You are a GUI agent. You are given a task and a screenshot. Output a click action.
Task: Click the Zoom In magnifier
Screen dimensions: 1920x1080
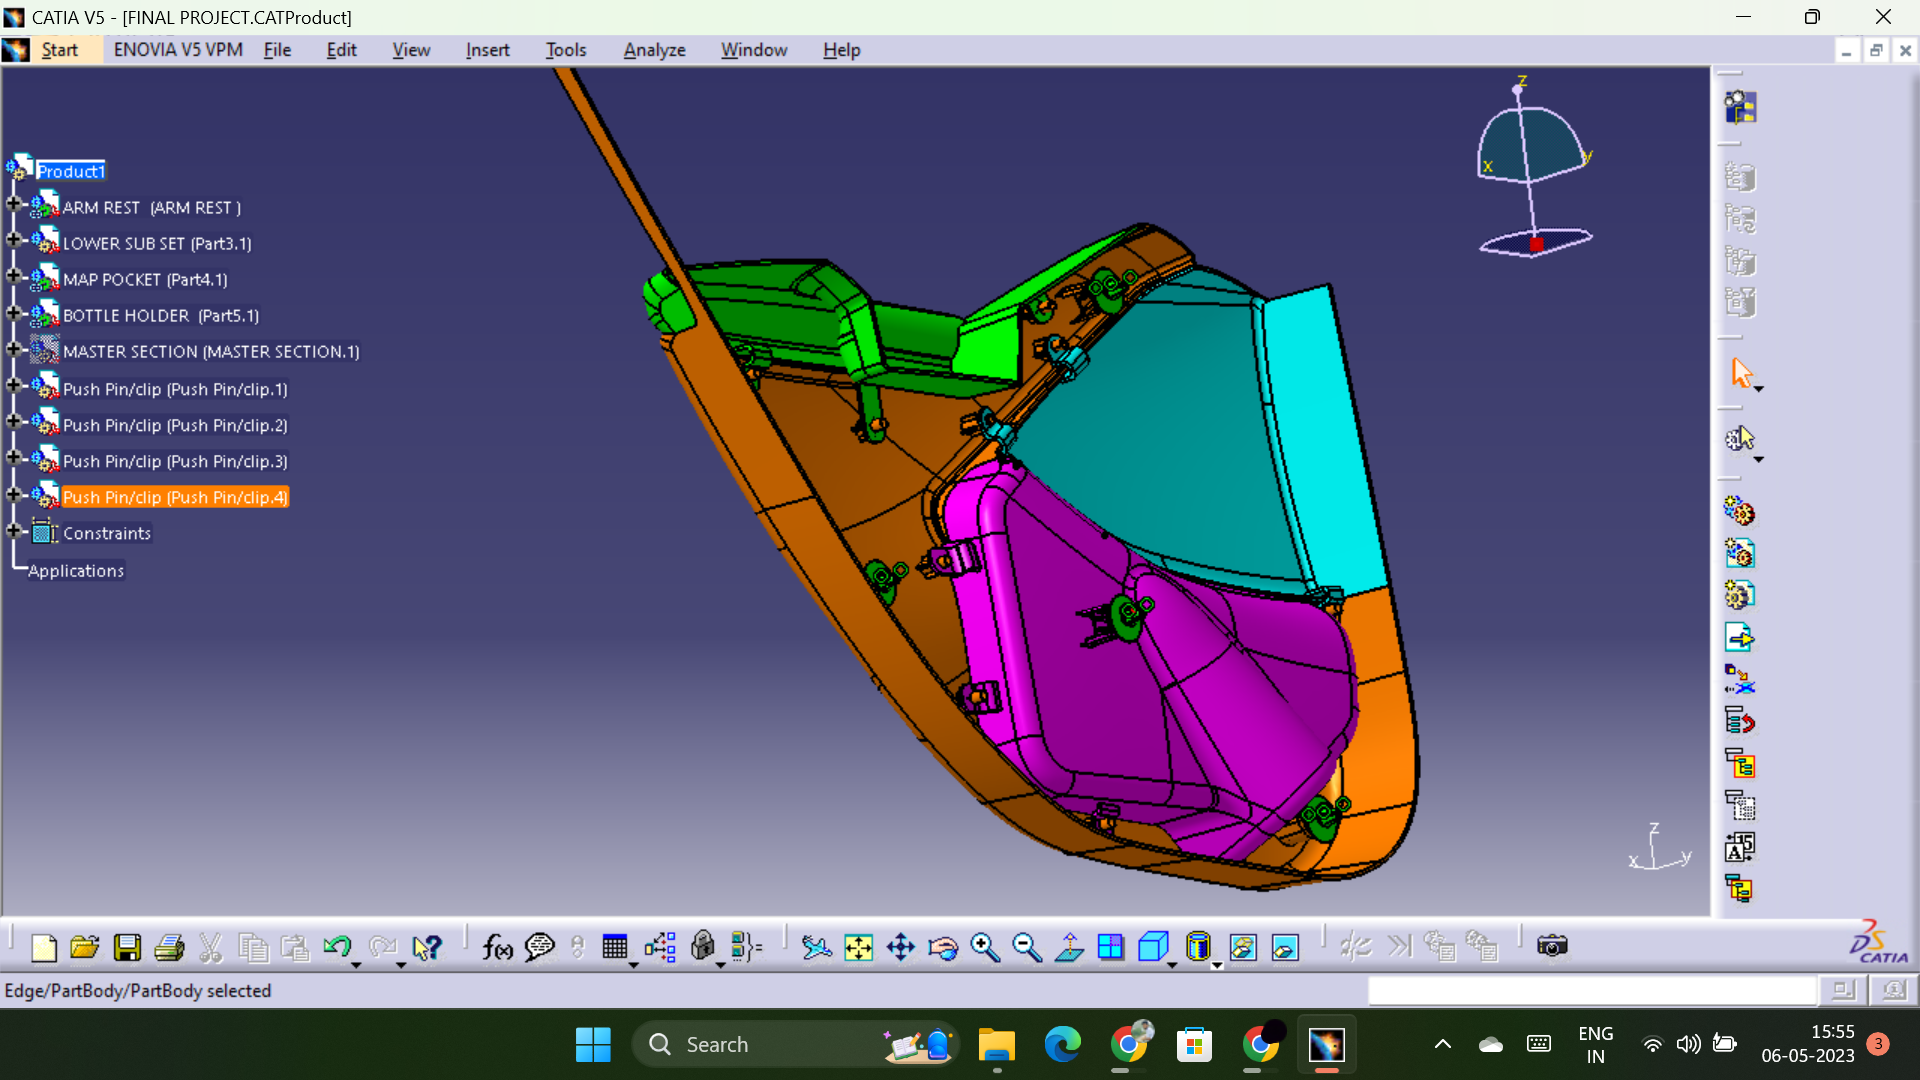pyautogui.click(x=985, y=947)
